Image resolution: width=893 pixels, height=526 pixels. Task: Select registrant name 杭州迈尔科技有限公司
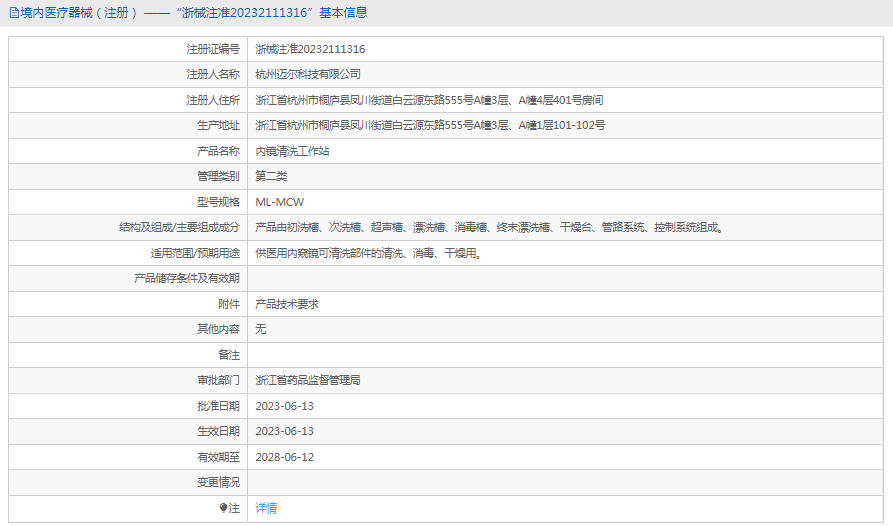click(x=308, y=74)
